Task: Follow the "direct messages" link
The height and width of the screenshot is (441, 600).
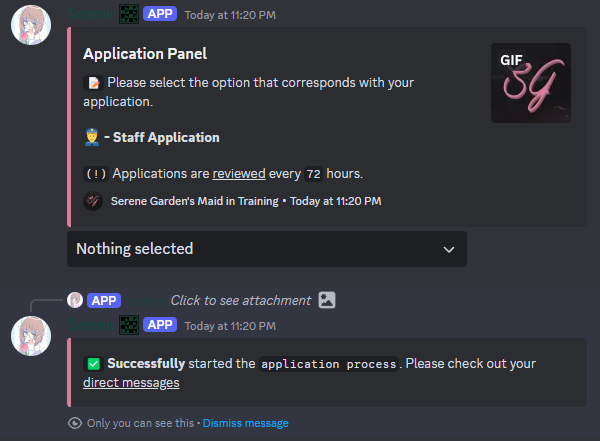Action: 131,382
